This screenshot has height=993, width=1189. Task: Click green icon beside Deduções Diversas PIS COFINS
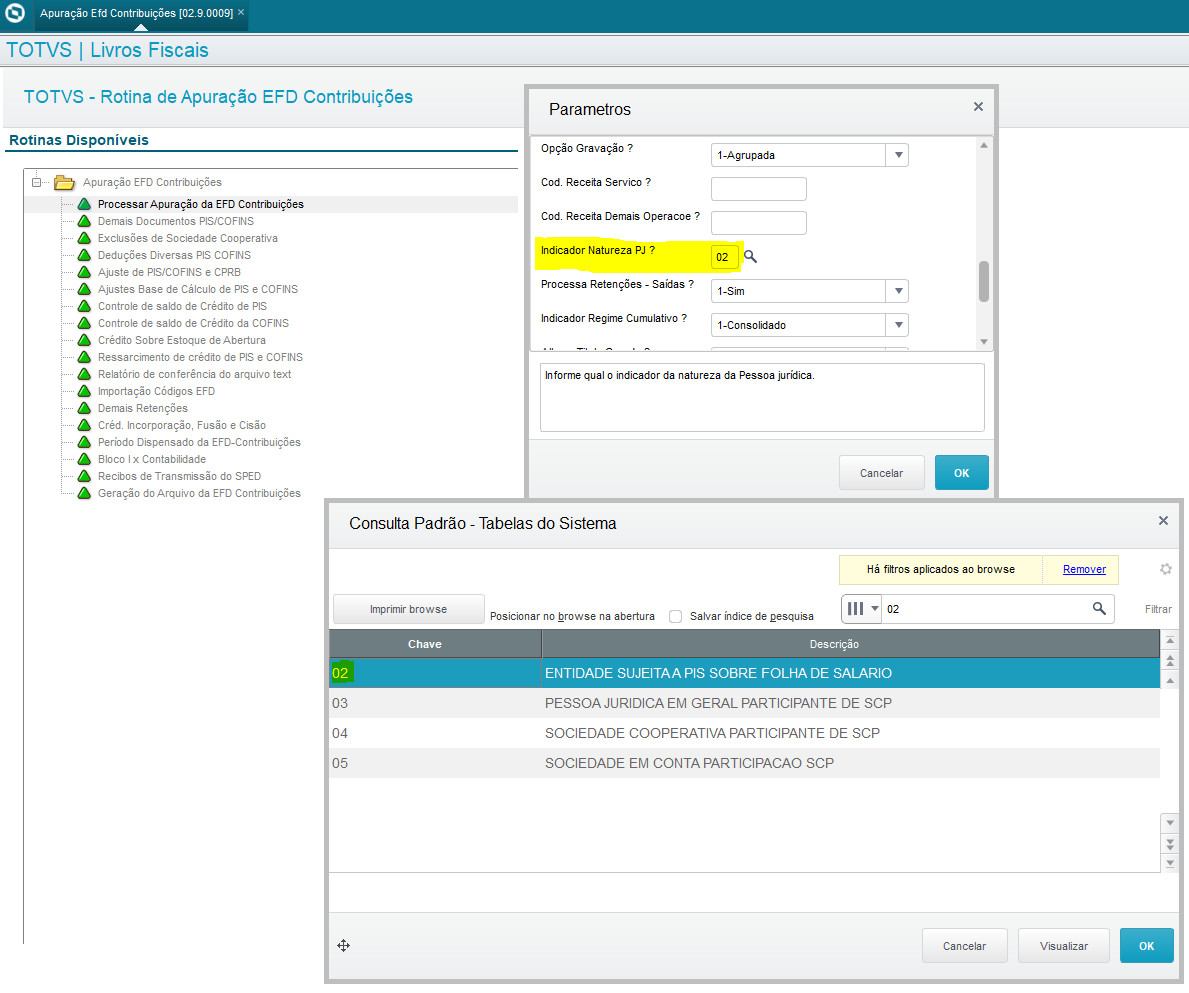(84, 255)
